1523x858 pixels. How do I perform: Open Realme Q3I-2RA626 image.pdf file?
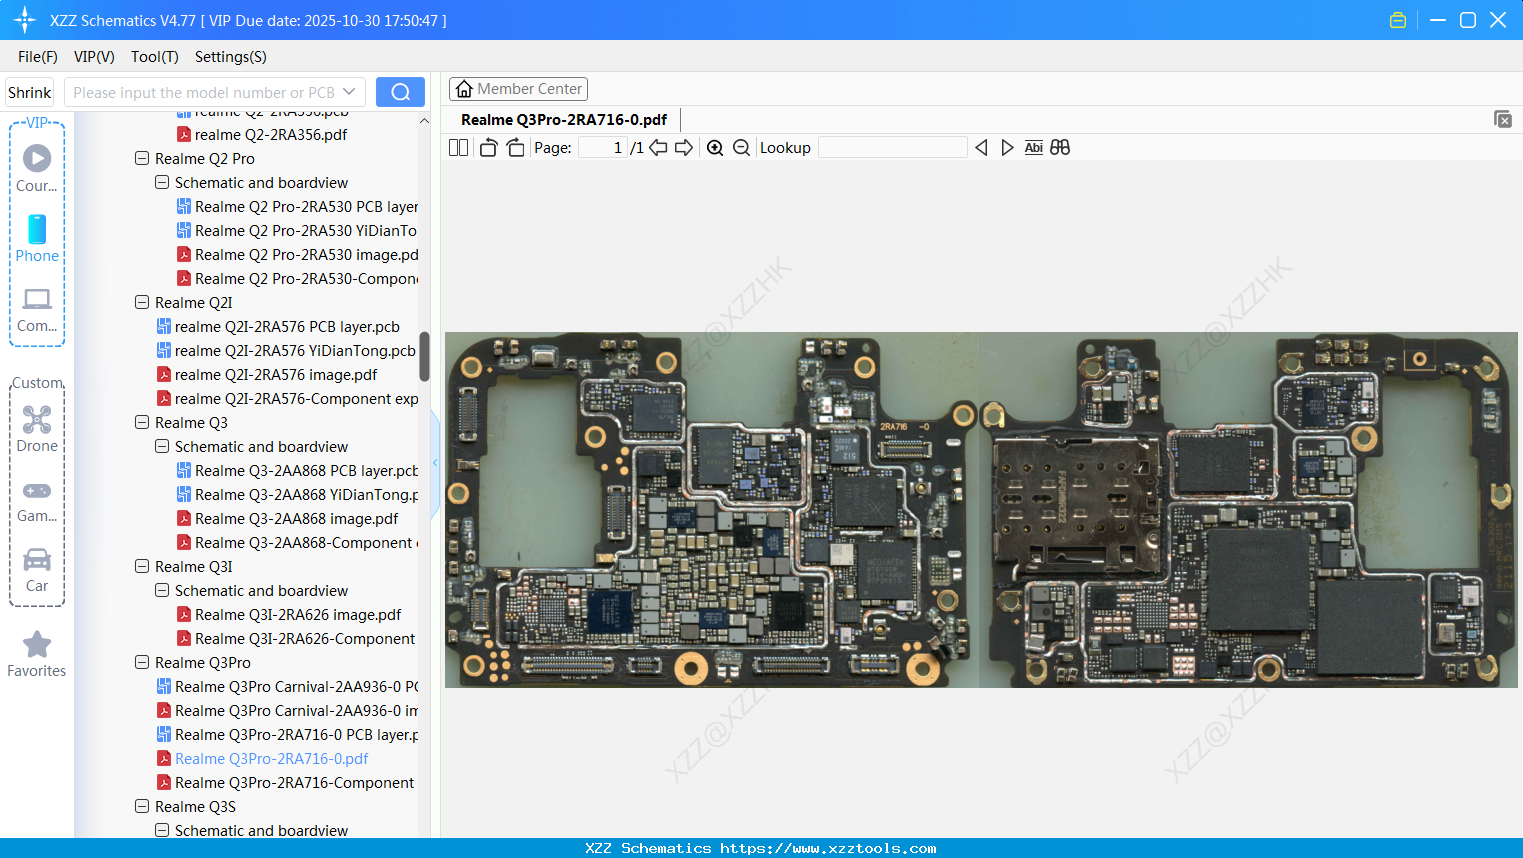(289, 615)
